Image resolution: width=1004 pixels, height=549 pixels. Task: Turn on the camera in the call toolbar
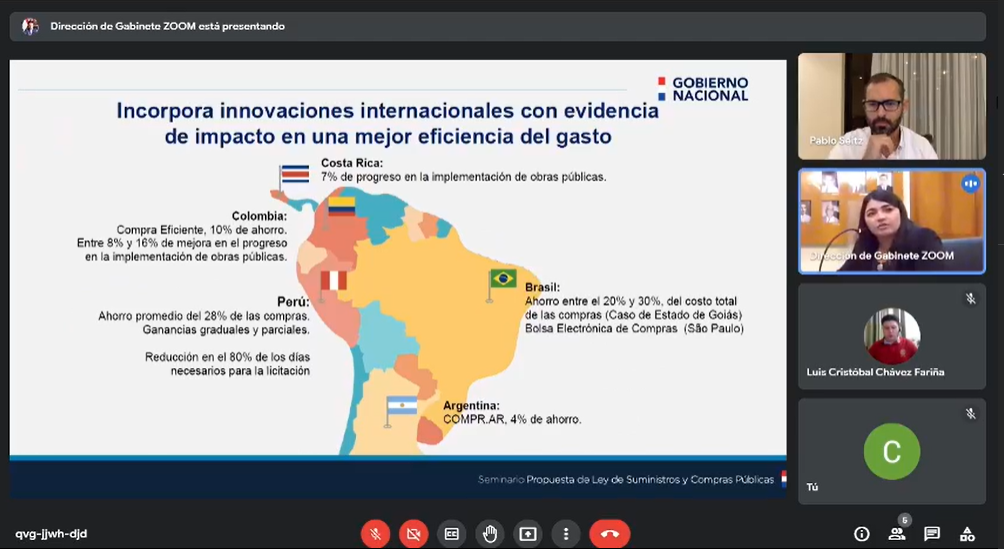[x=414, y=534]
